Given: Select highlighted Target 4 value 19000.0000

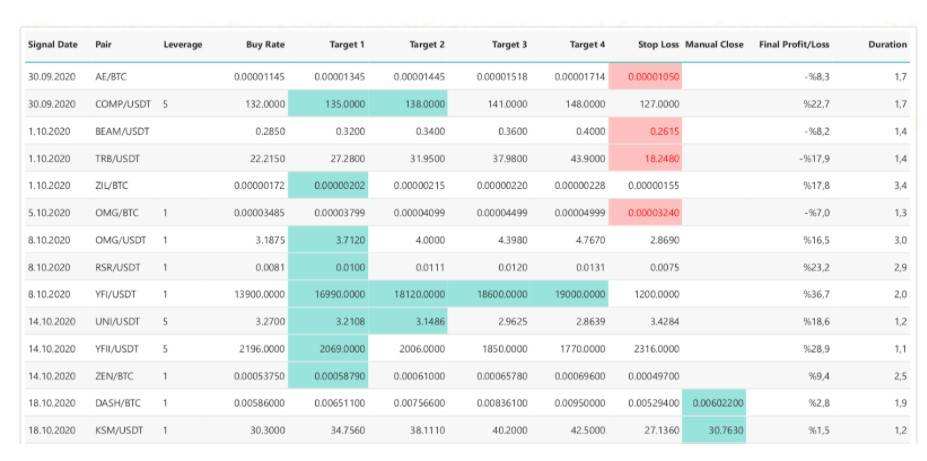Looking at the screenshot, I should click(x=574, y=294).
